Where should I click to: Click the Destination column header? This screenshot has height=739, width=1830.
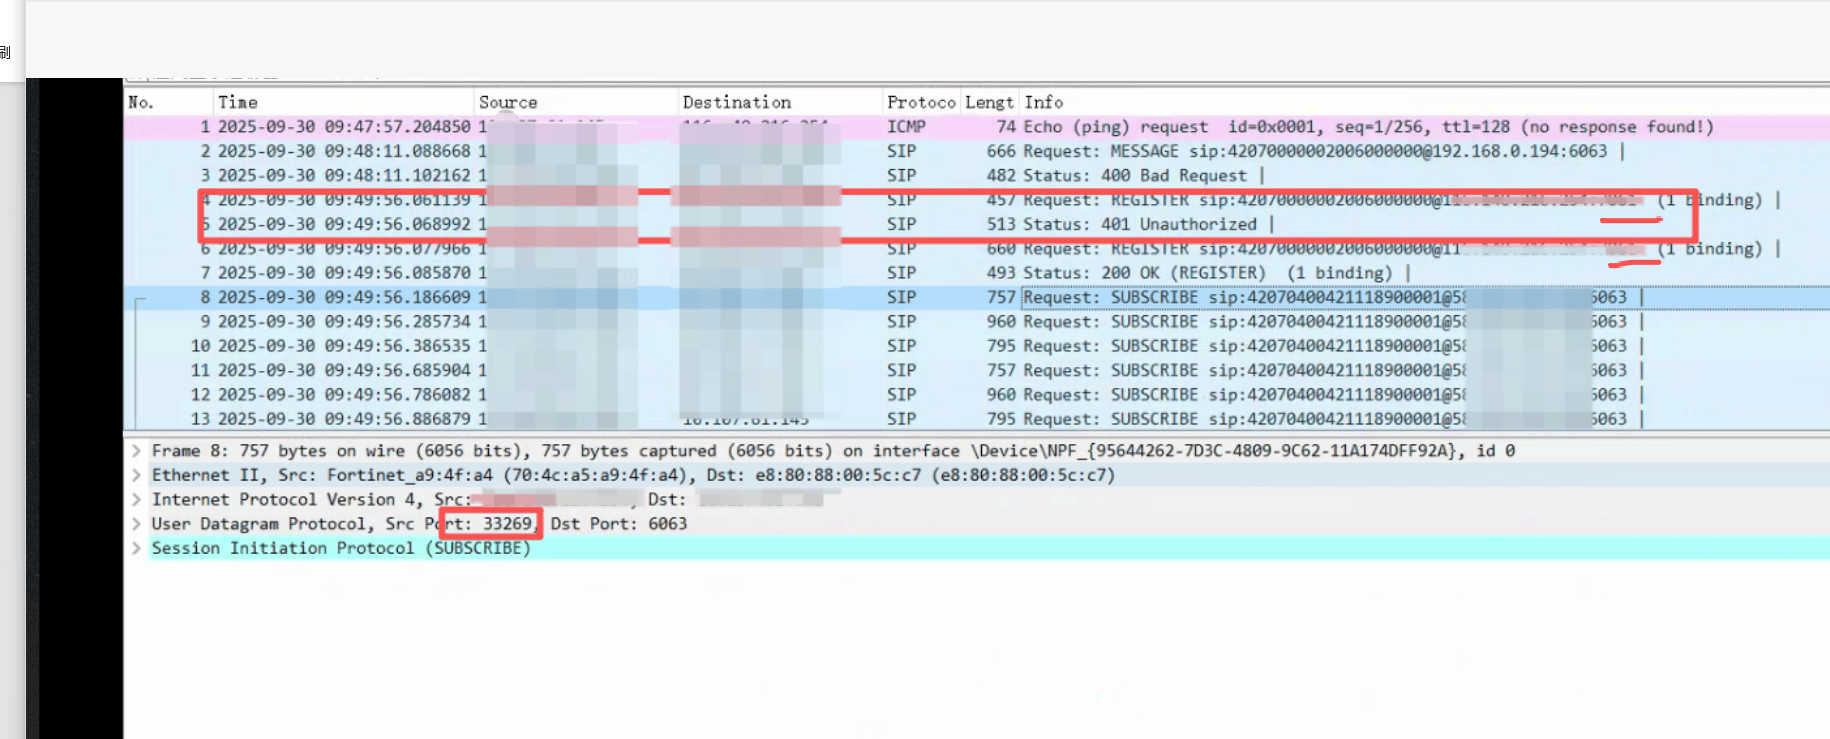coord(737,102)
